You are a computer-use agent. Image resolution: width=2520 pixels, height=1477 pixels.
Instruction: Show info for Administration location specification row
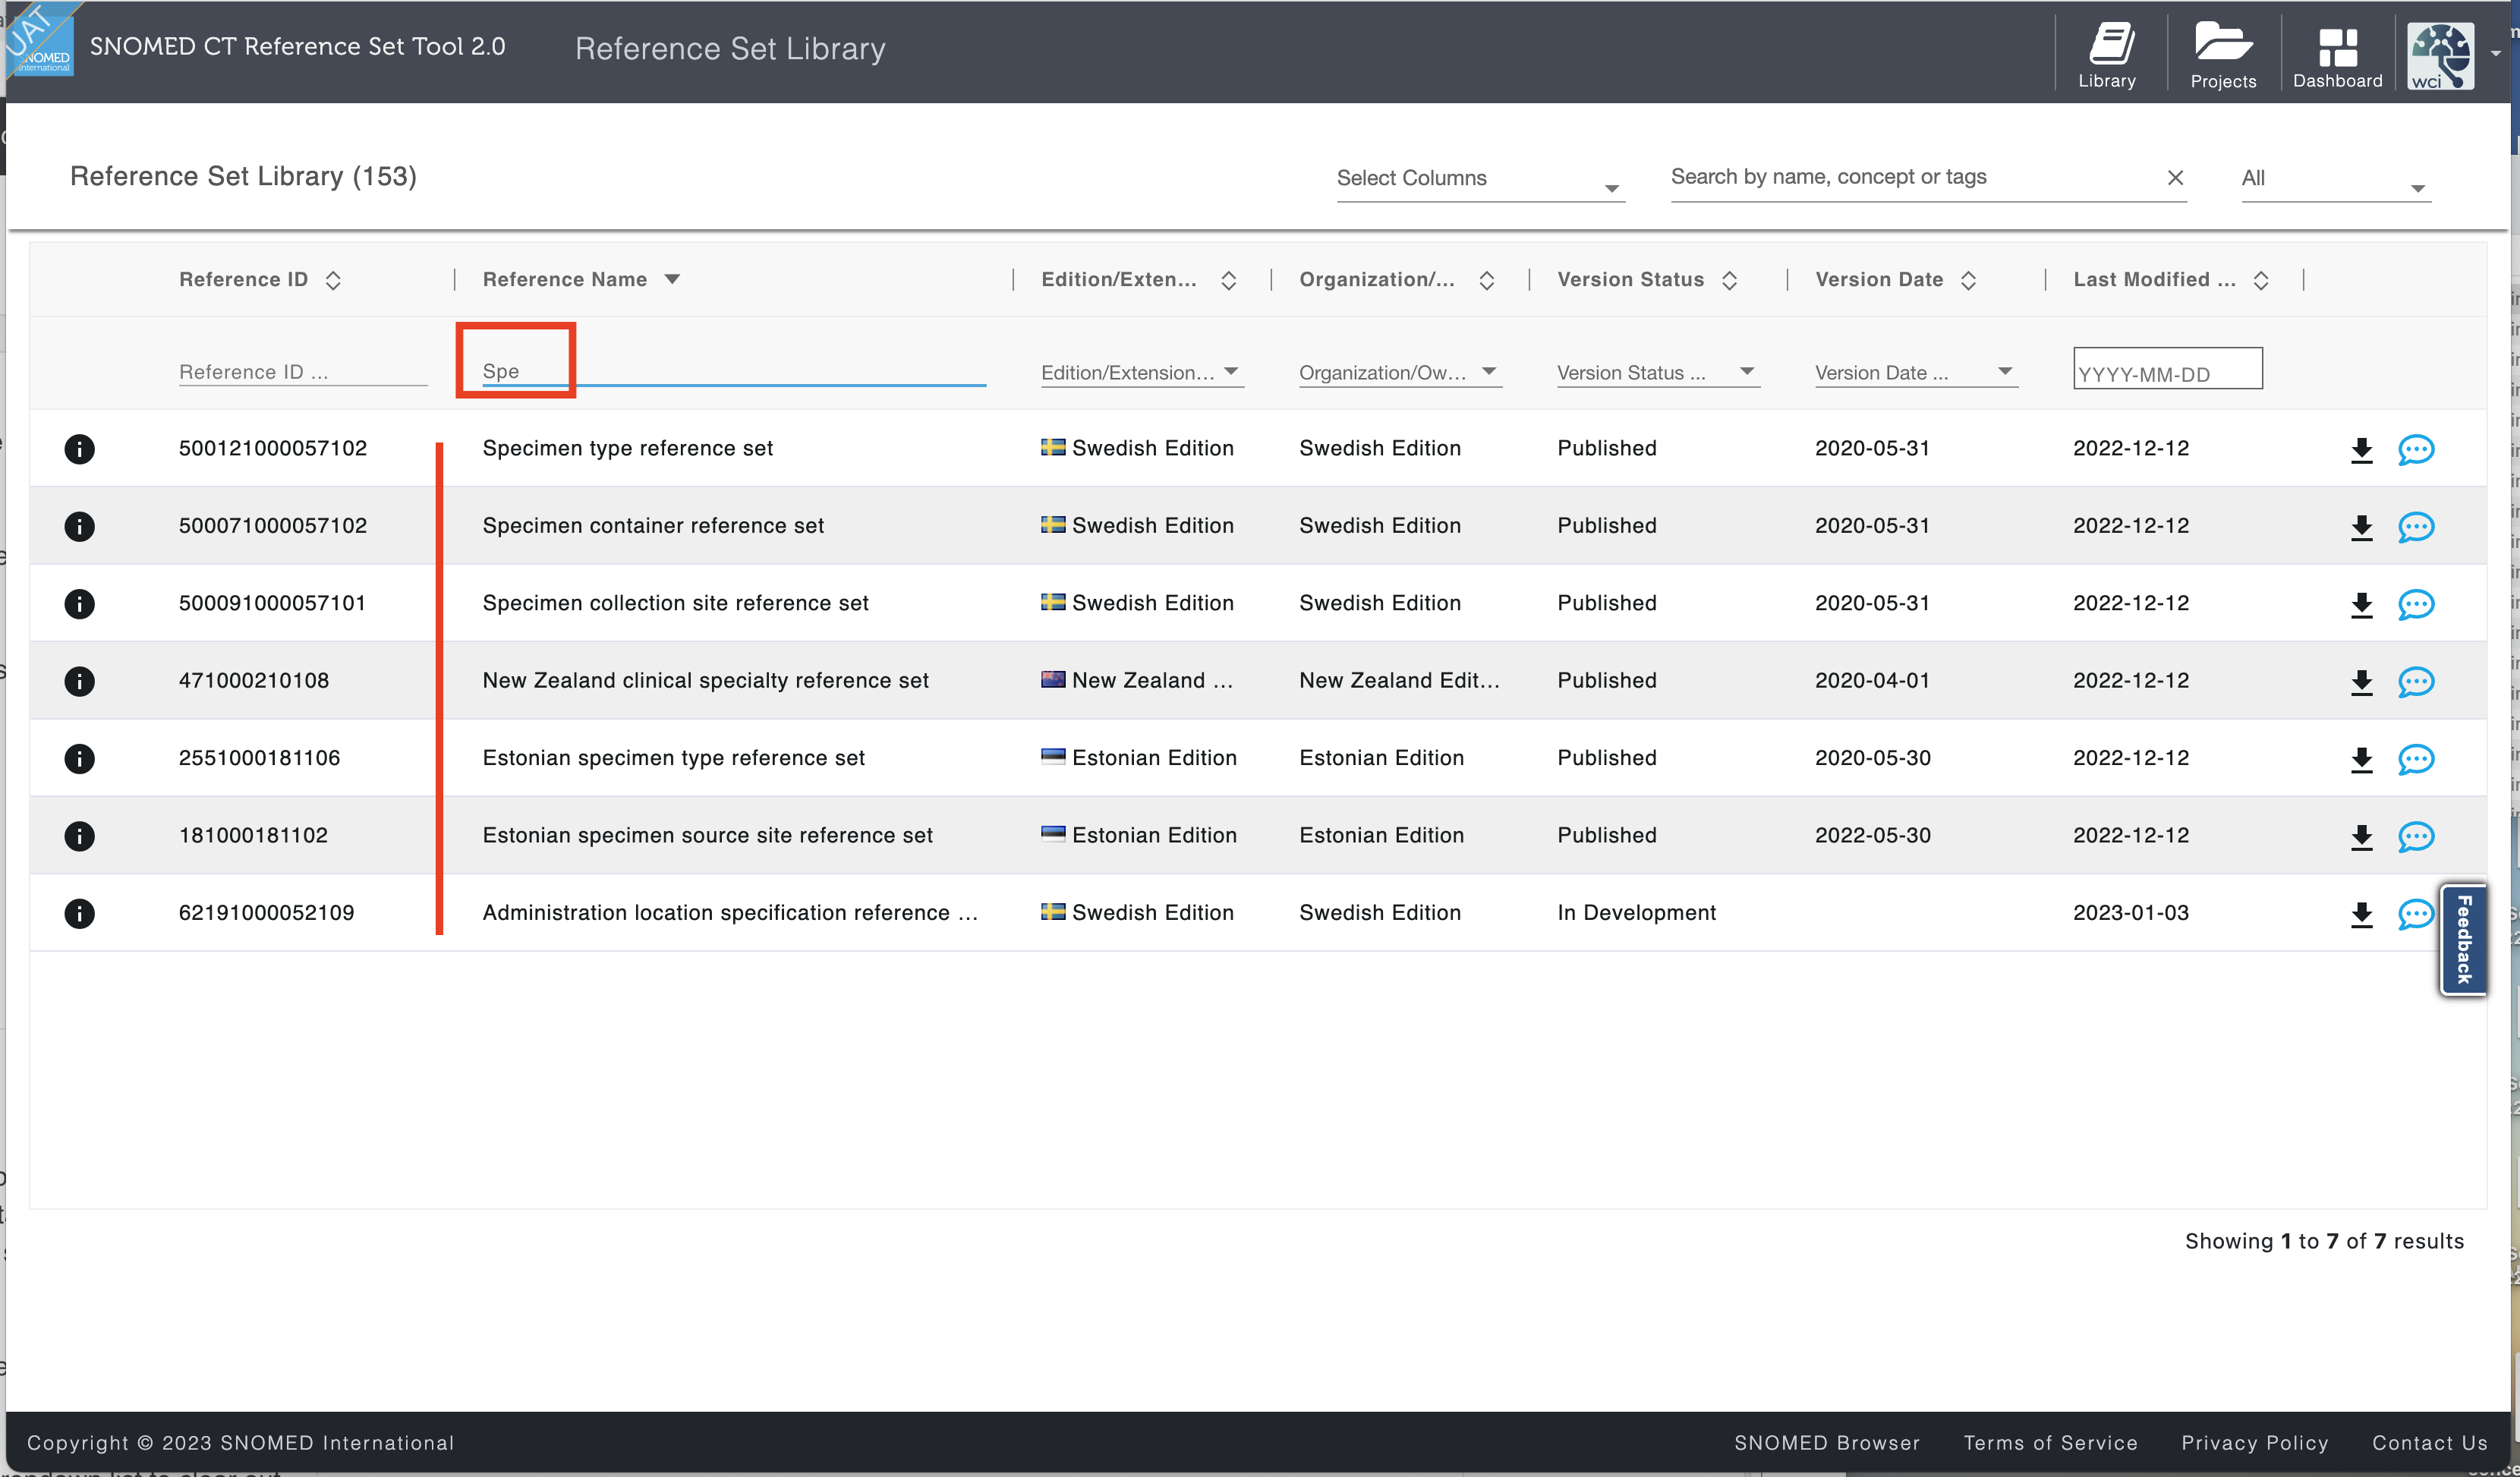(x=79, y=913)
